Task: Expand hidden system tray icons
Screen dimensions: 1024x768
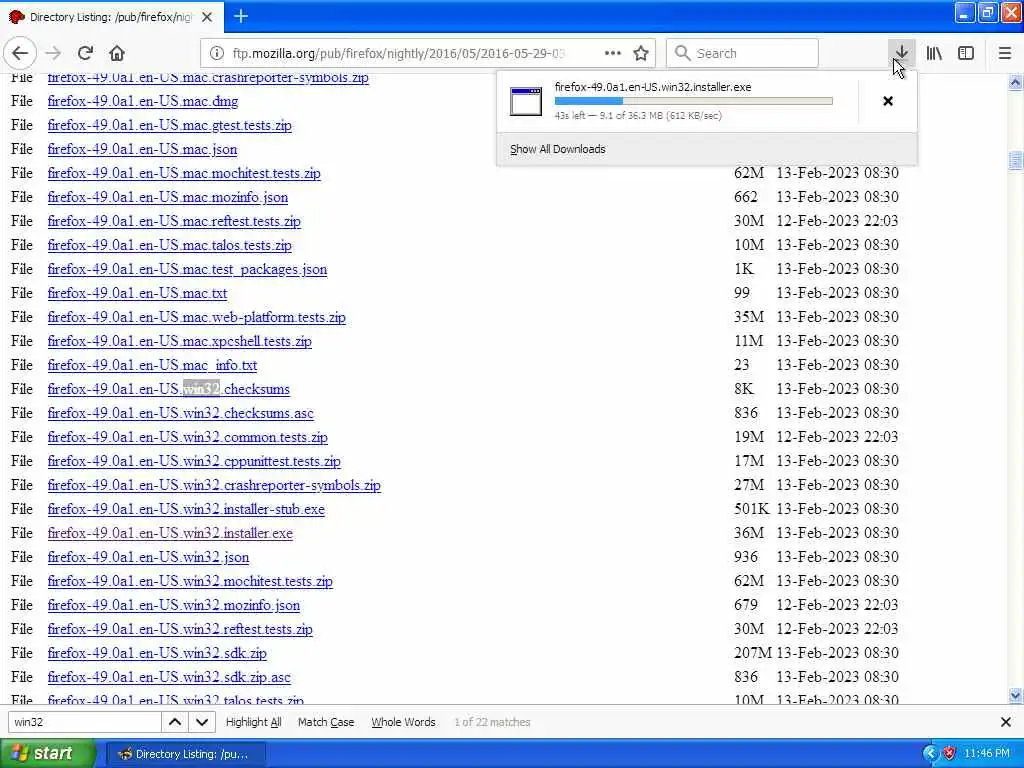Action: [930, 753]
